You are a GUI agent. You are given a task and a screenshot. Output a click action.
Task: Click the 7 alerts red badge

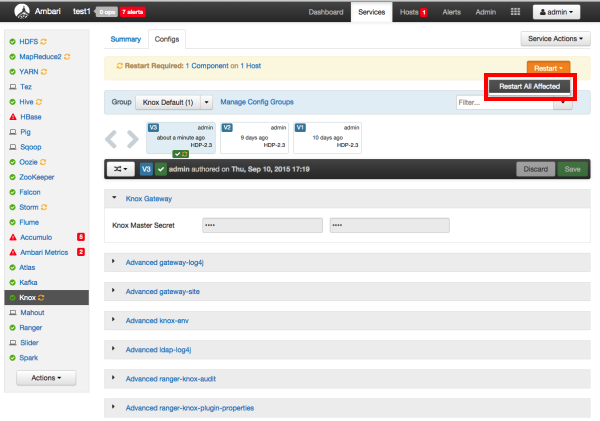[x=132, y=12]
